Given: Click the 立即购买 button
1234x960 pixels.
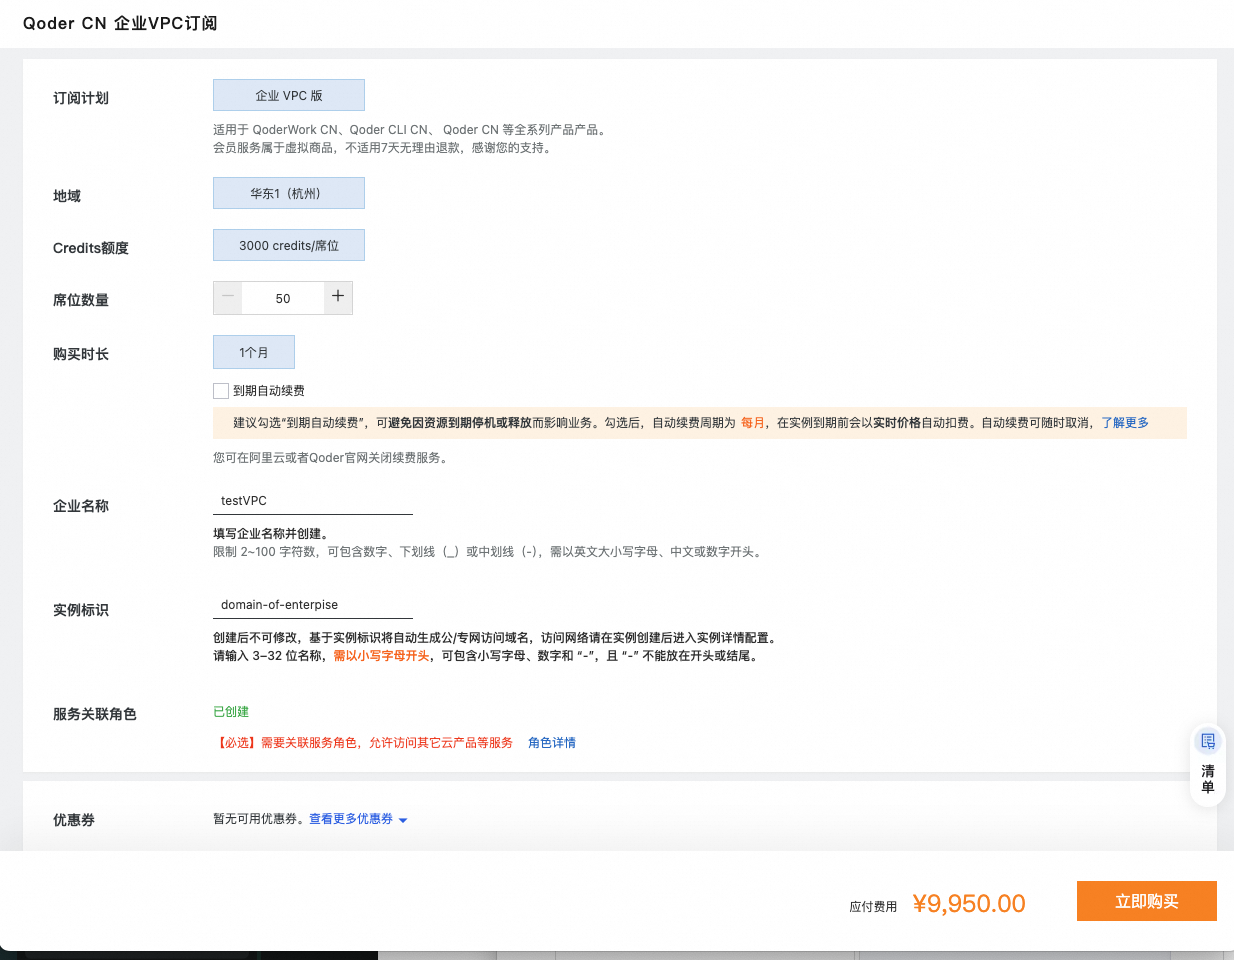Looking at the screenshot, I should pyautogui.click(x=1147, y=901).
